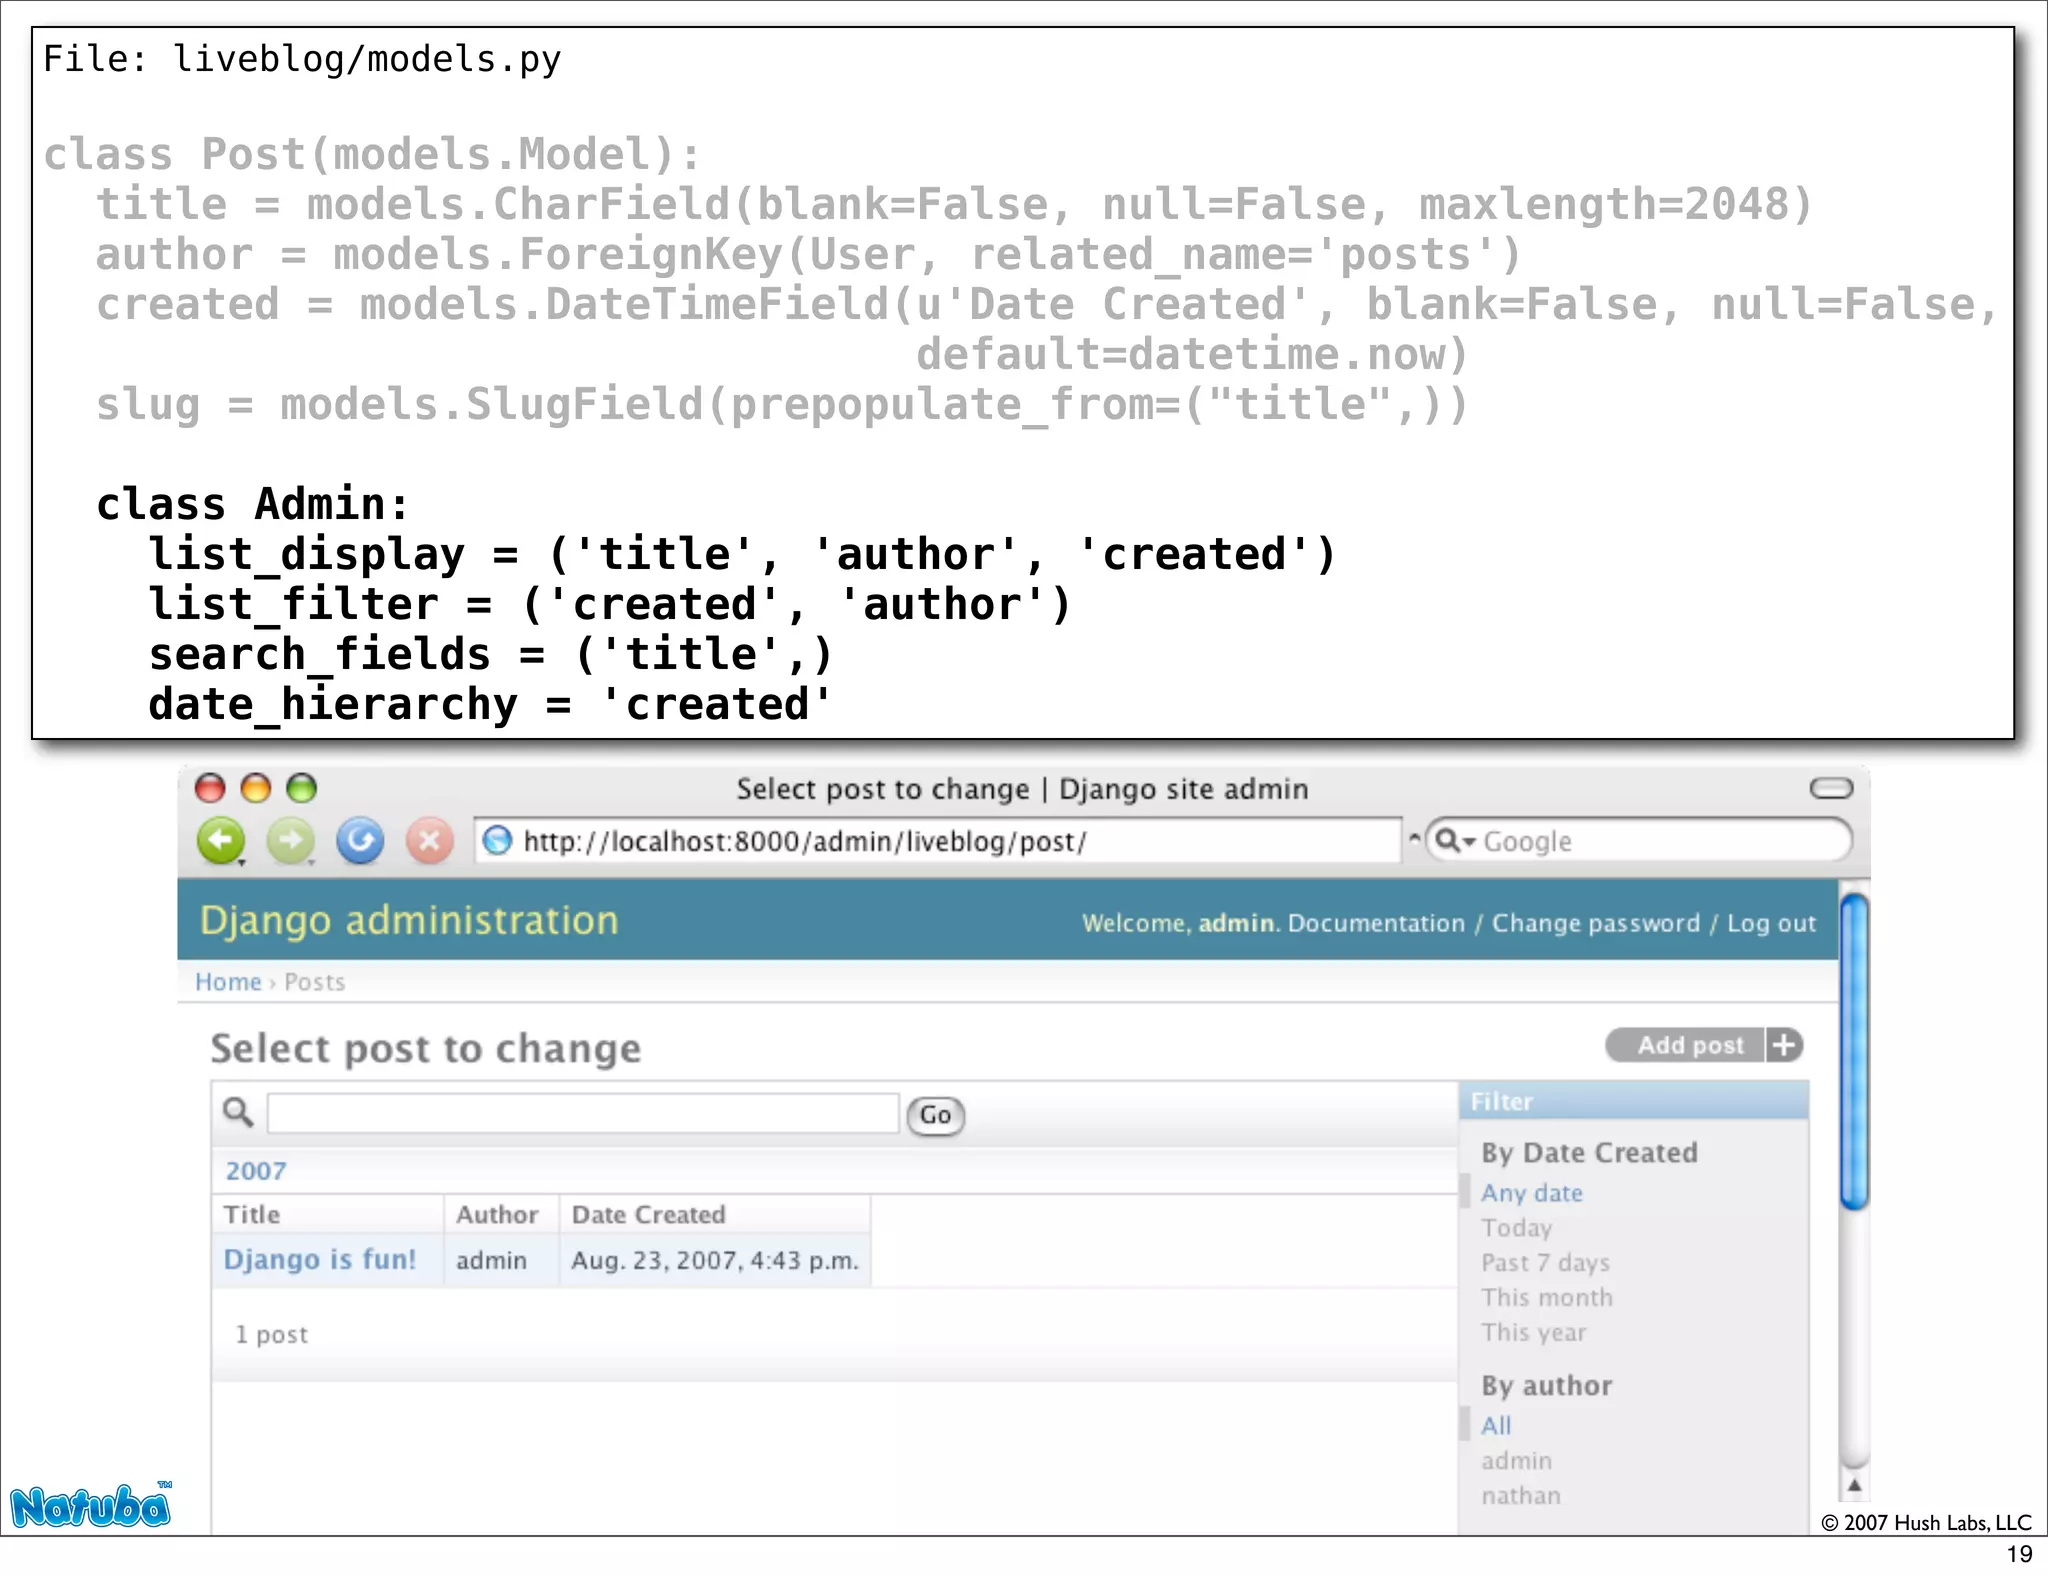Filter posts by author nathan
Screen dimensions: 2048x1576
click(1521, 1496)
